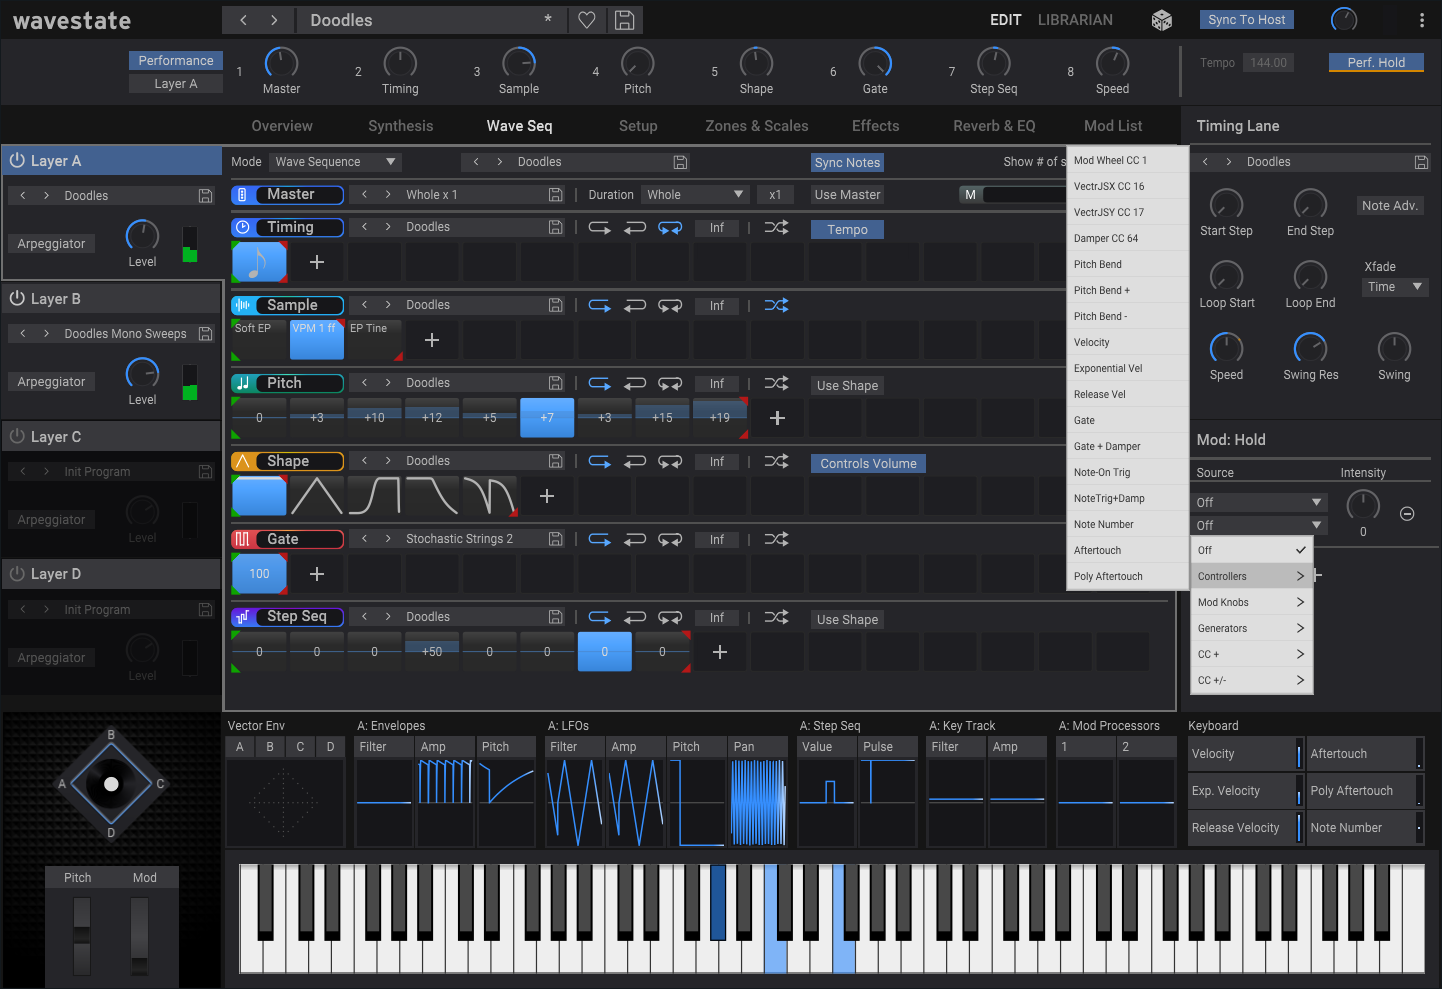1442x989 pixels.
Task: Click the randomize dice icon
Action: (1161, 20)
